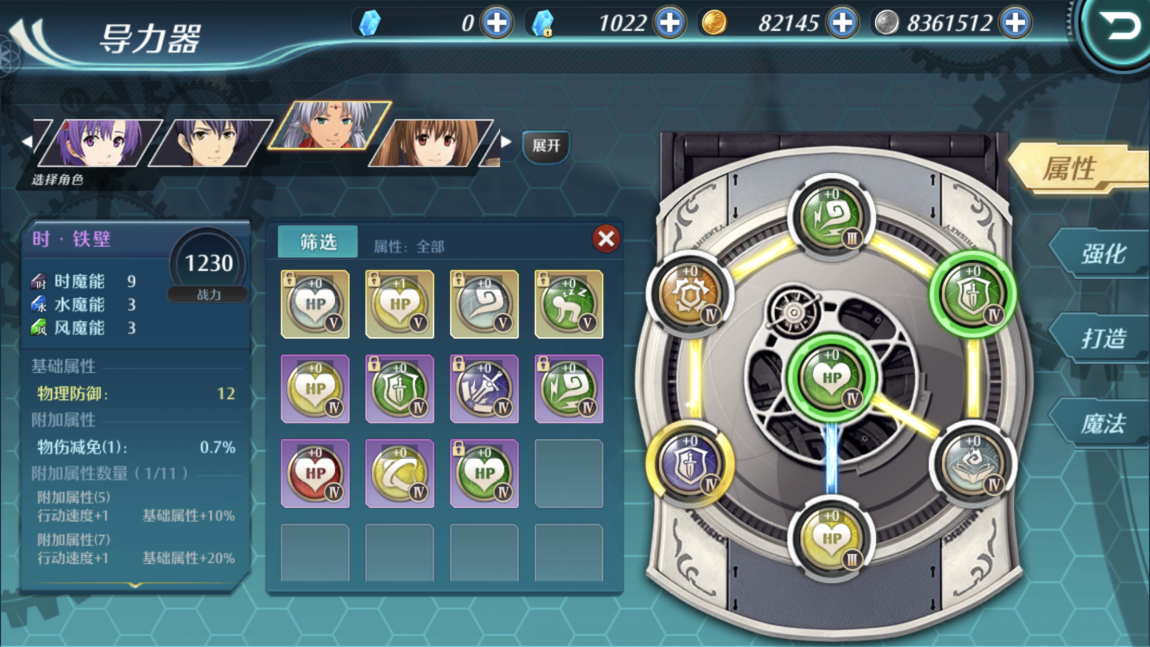Switch to the 魔法 tab
1150x647 pixels.
tap(1102, 423)
